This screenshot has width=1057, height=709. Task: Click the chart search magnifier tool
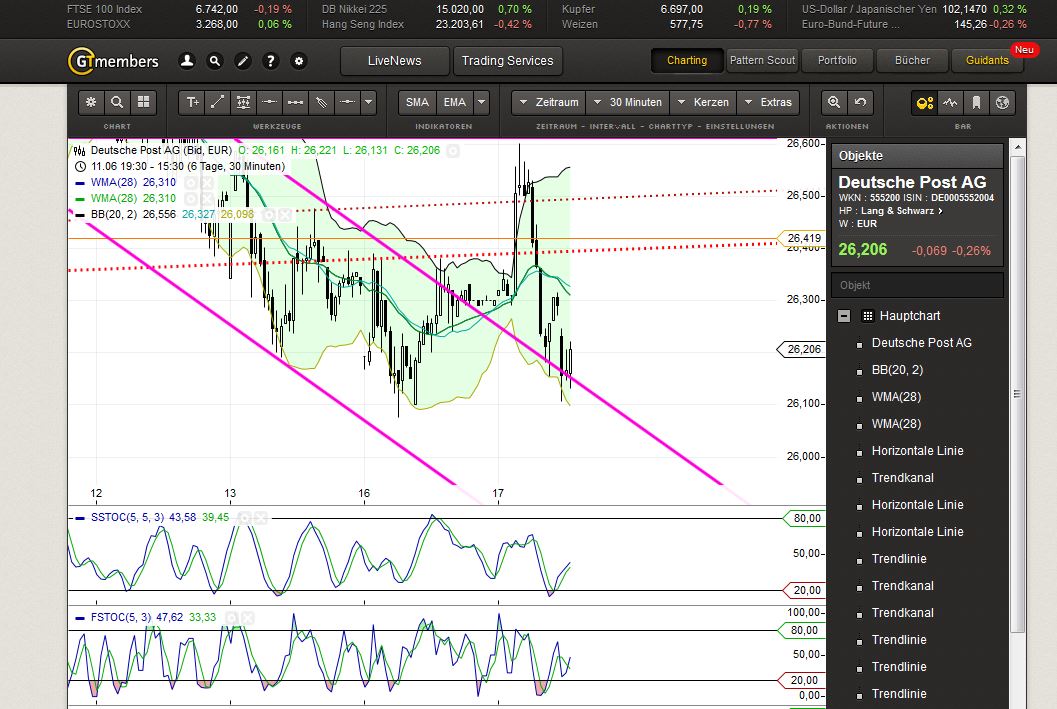pyautogui.click(x=117, y=102)
